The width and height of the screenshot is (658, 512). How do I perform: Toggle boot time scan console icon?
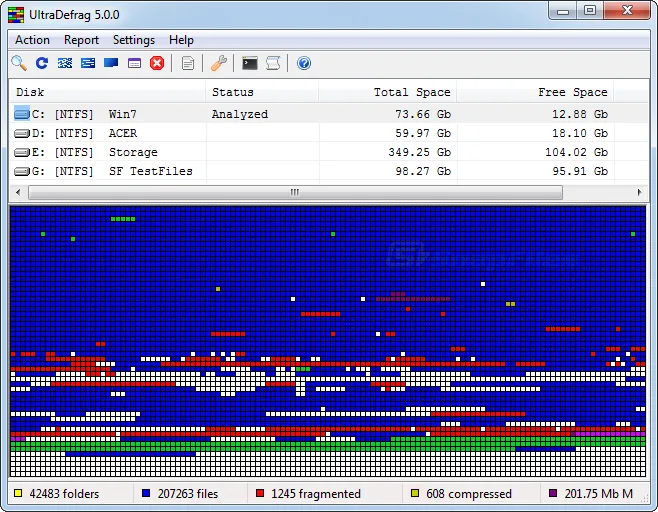tap(250, 63)
